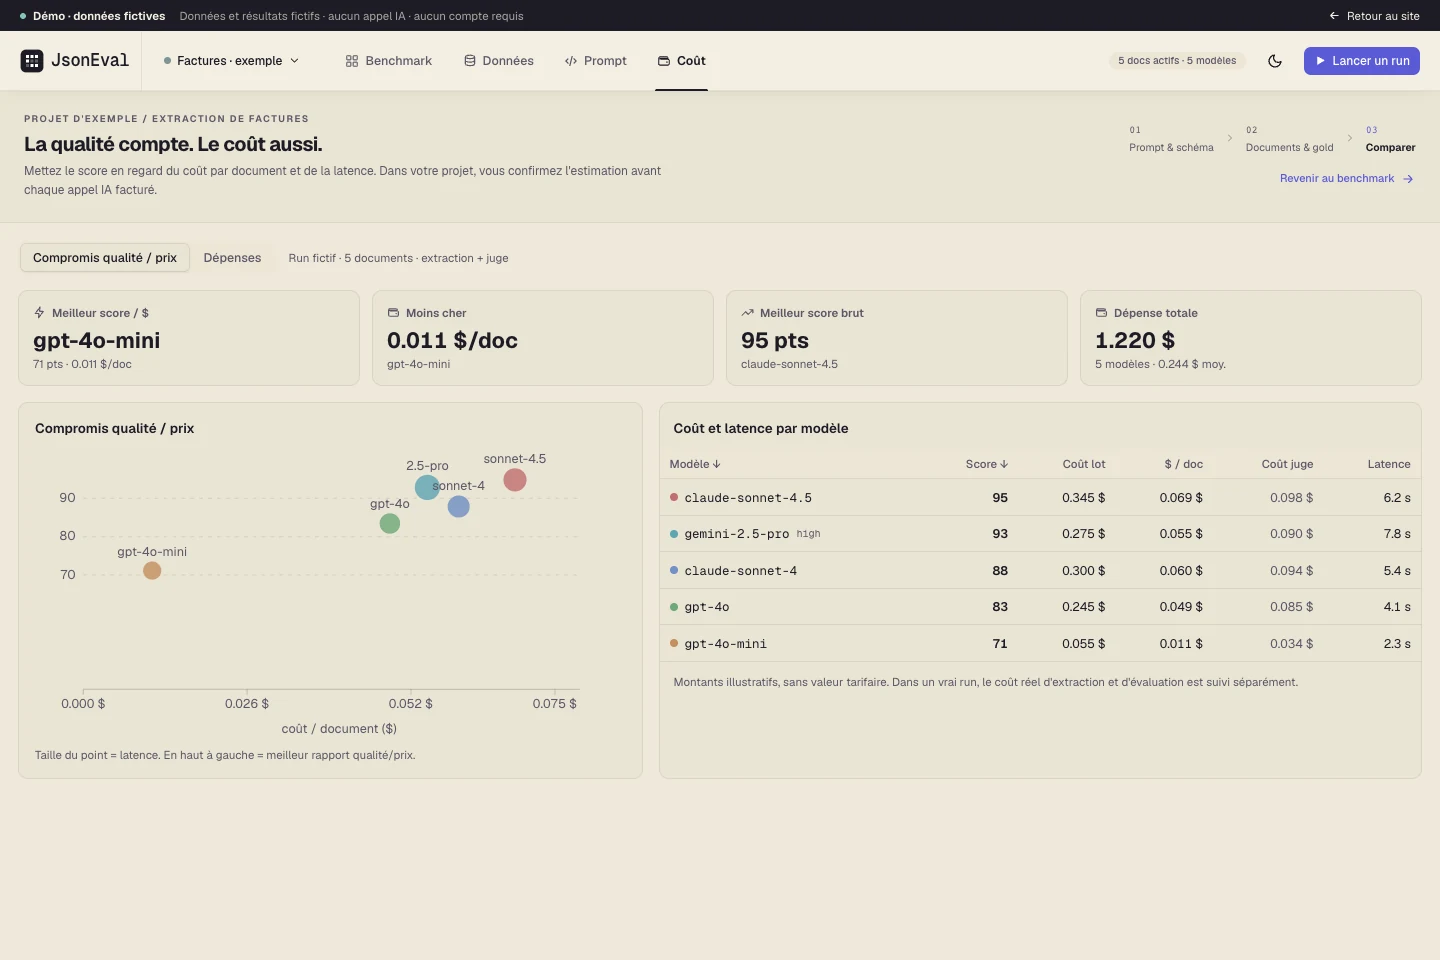Select the Dépenses toggle view
This screenshot has height=960, width=1440.
tap(232, 258)
